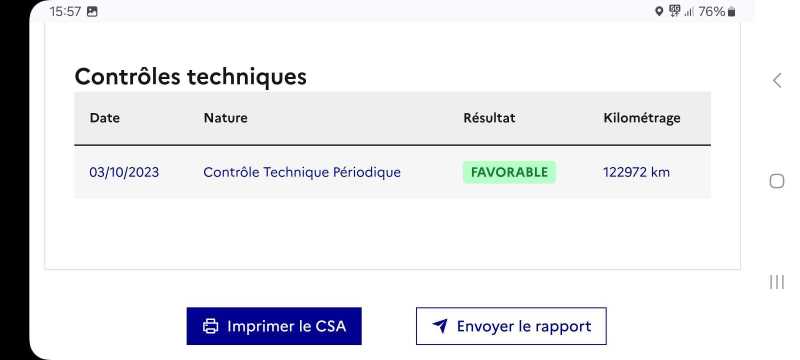Select the Date column header
The height and width of the screenshot is (360, 800).
point(105,118)
